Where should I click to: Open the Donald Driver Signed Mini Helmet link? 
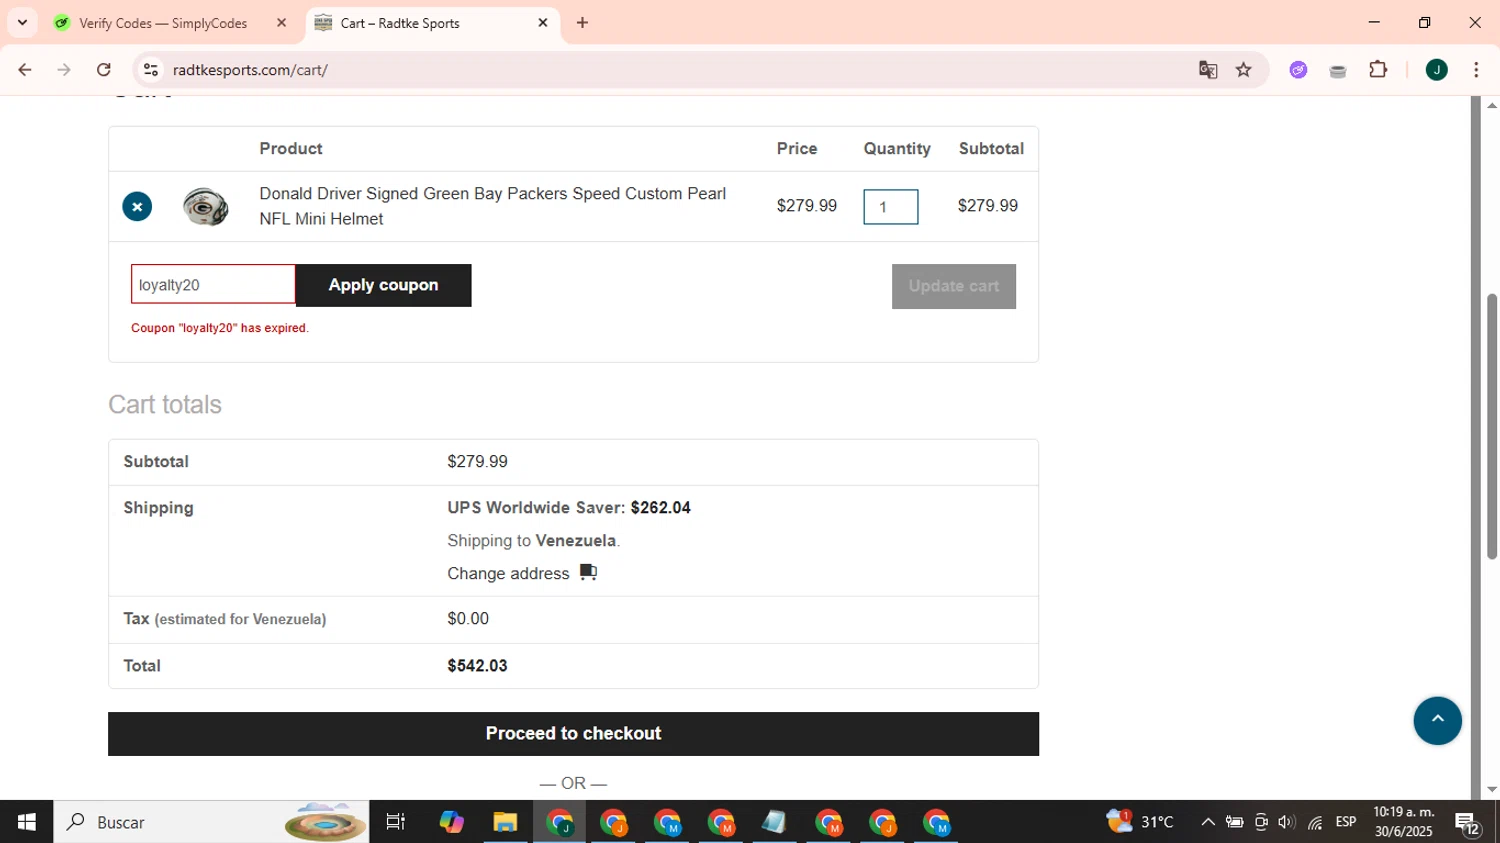point(492,206)
